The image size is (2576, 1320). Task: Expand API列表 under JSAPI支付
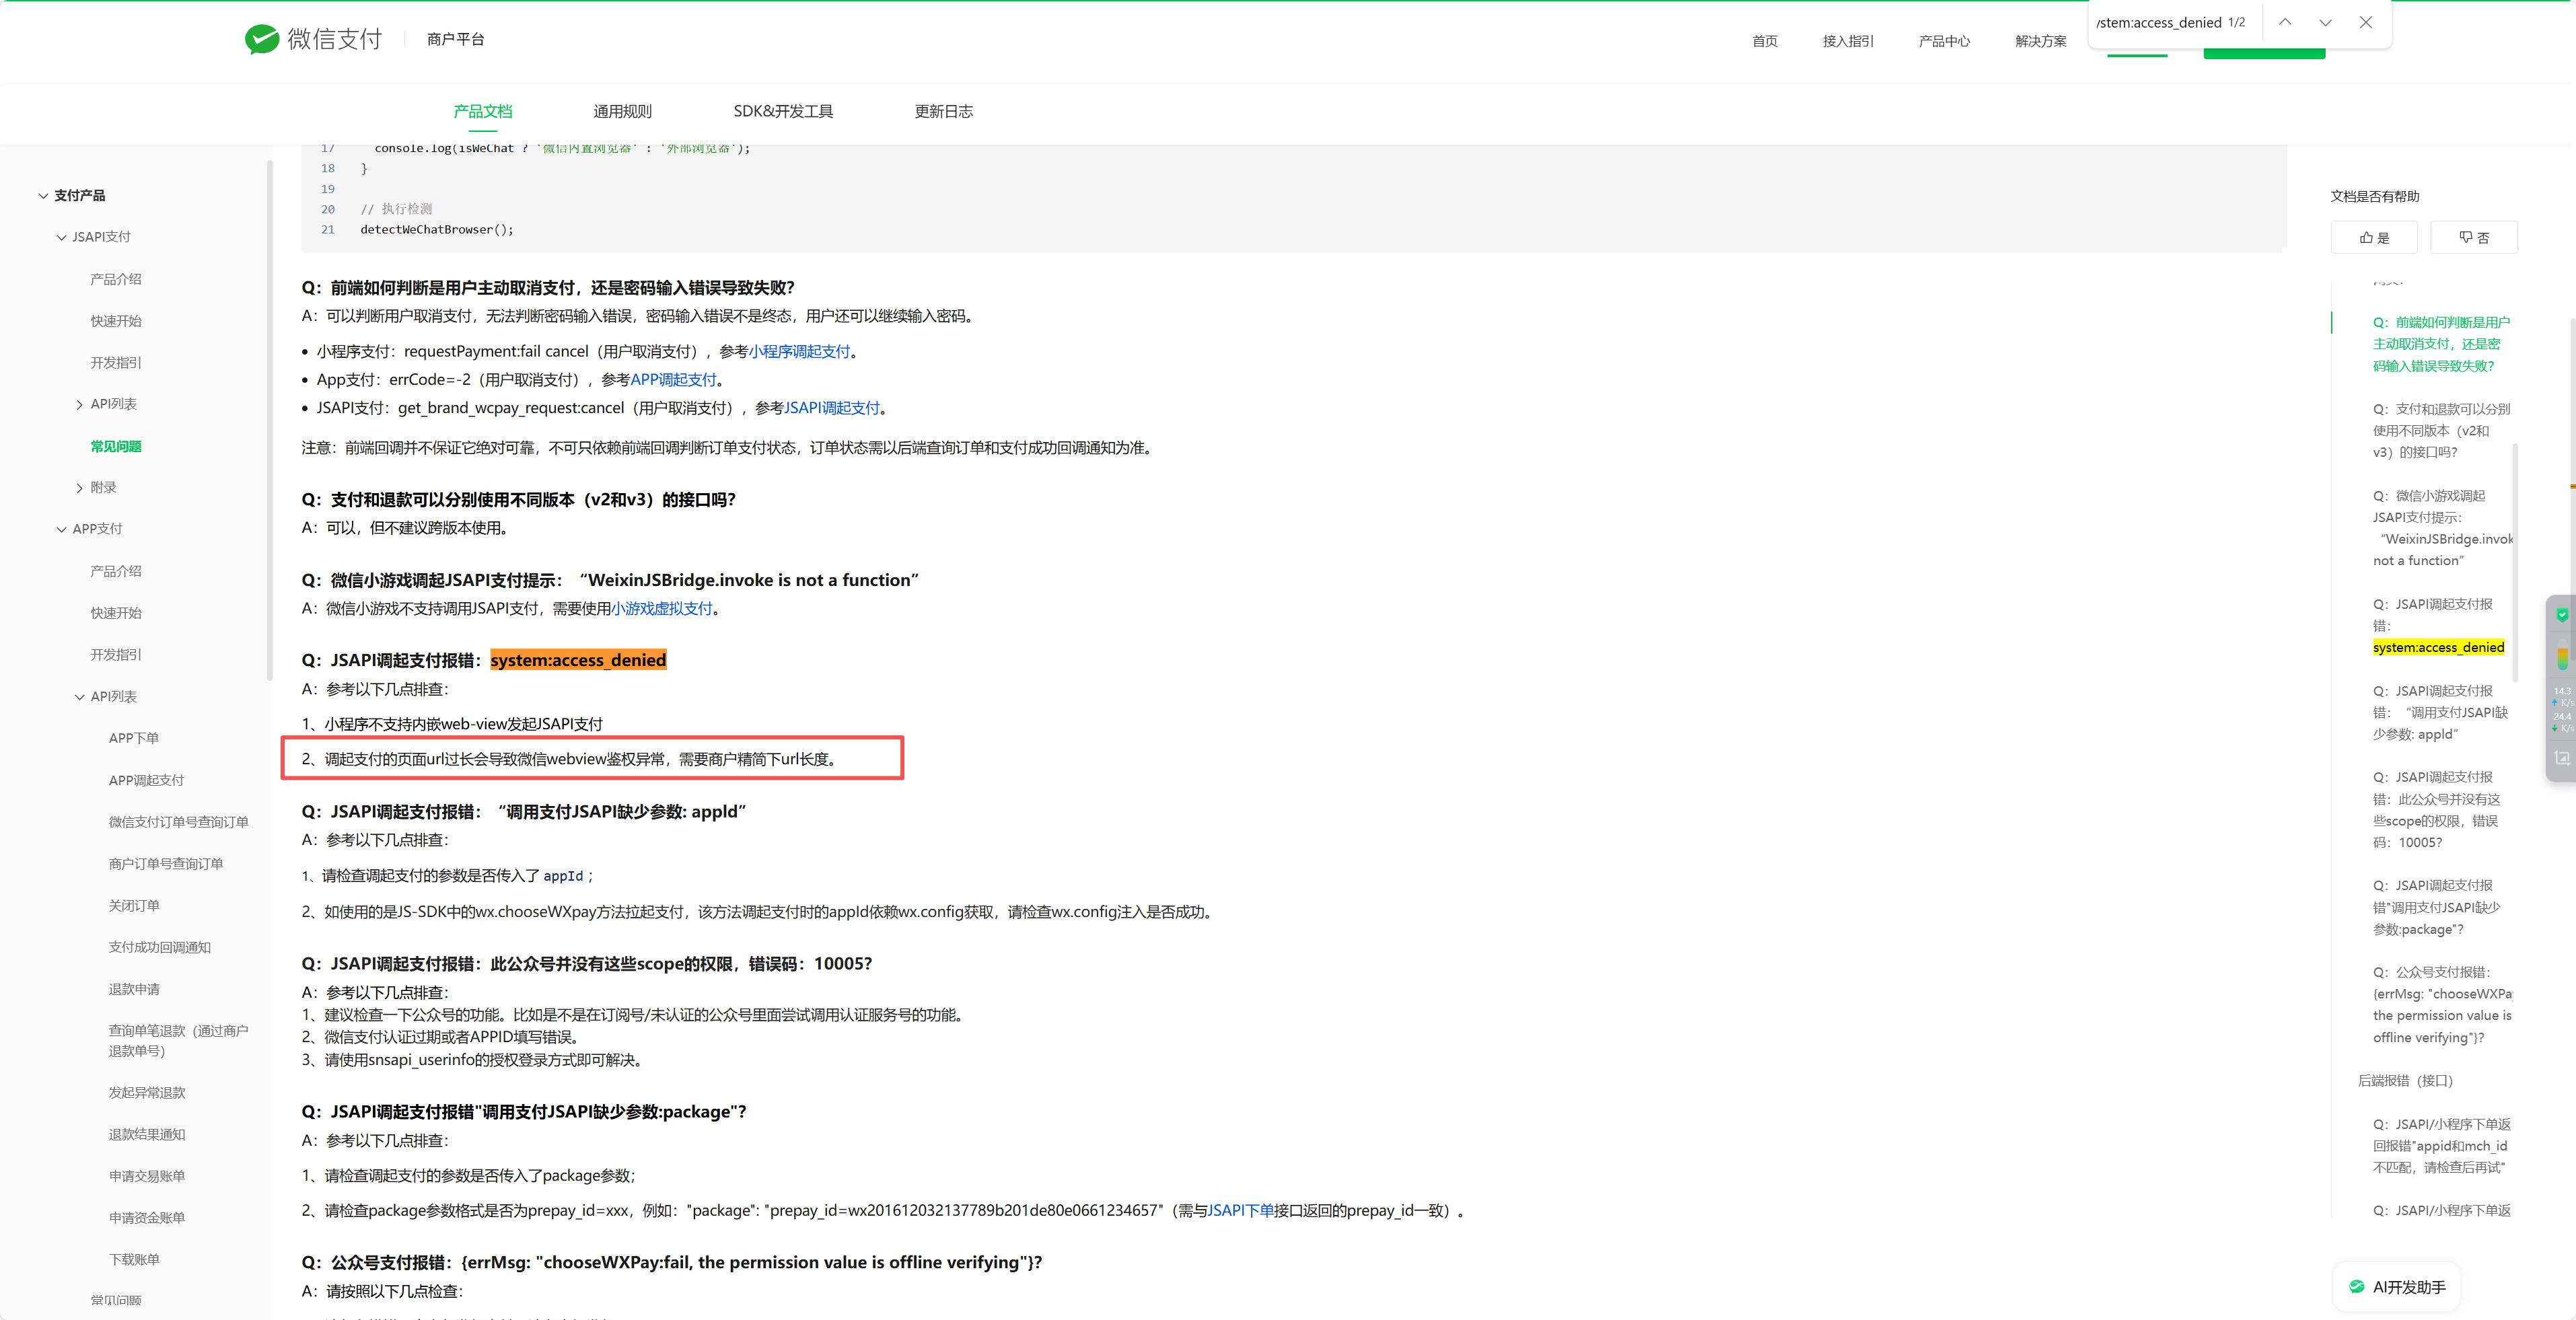click(x=80, y=405)
